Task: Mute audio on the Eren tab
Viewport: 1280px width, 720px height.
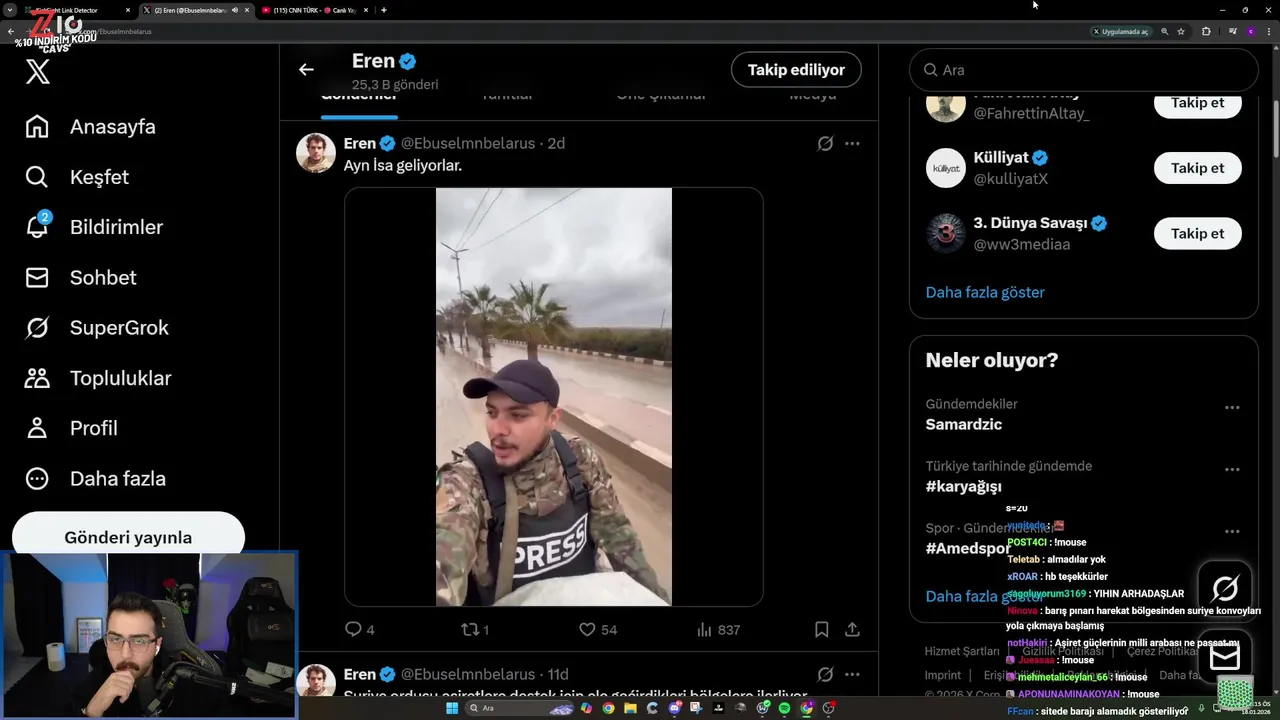Action: tap(235, 10)
